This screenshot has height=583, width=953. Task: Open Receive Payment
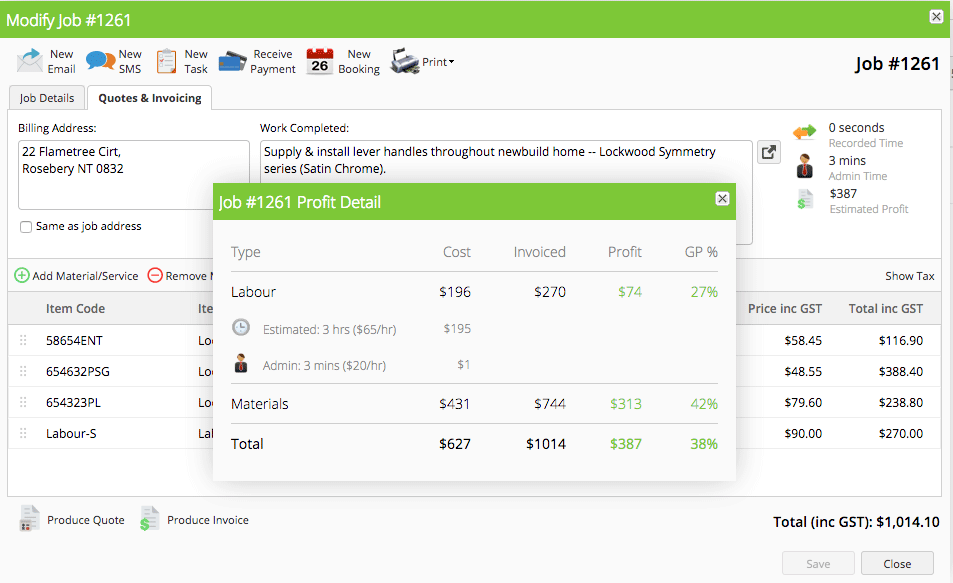point(232,60)
